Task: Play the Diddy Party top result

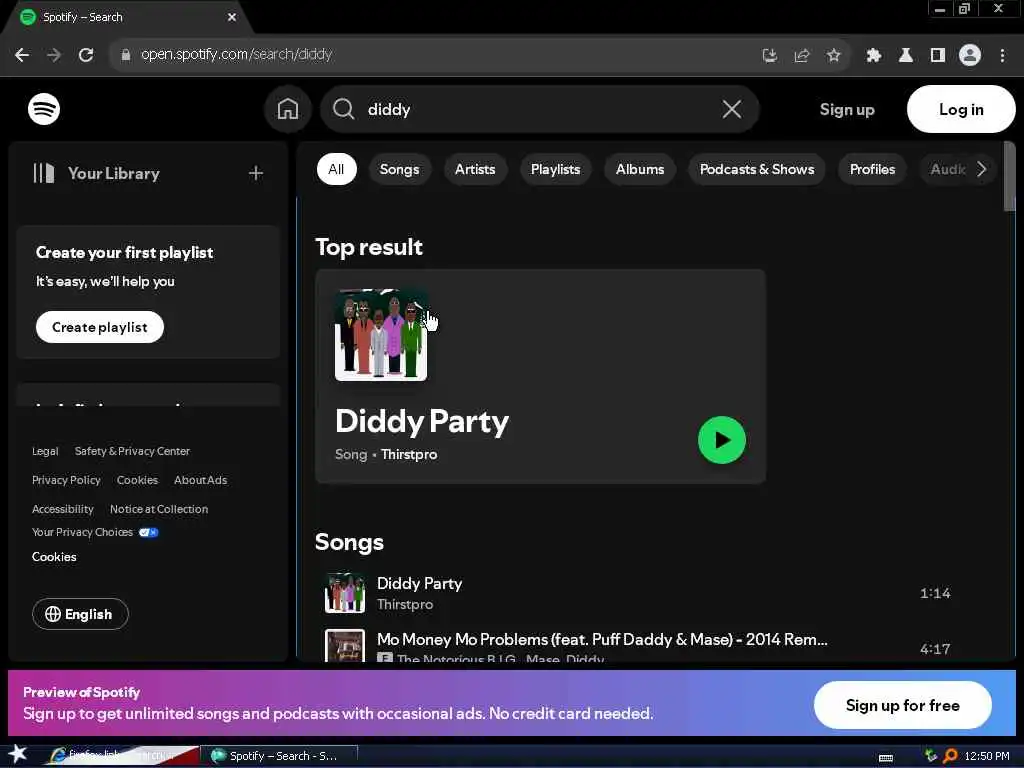Action: (722, 440)
